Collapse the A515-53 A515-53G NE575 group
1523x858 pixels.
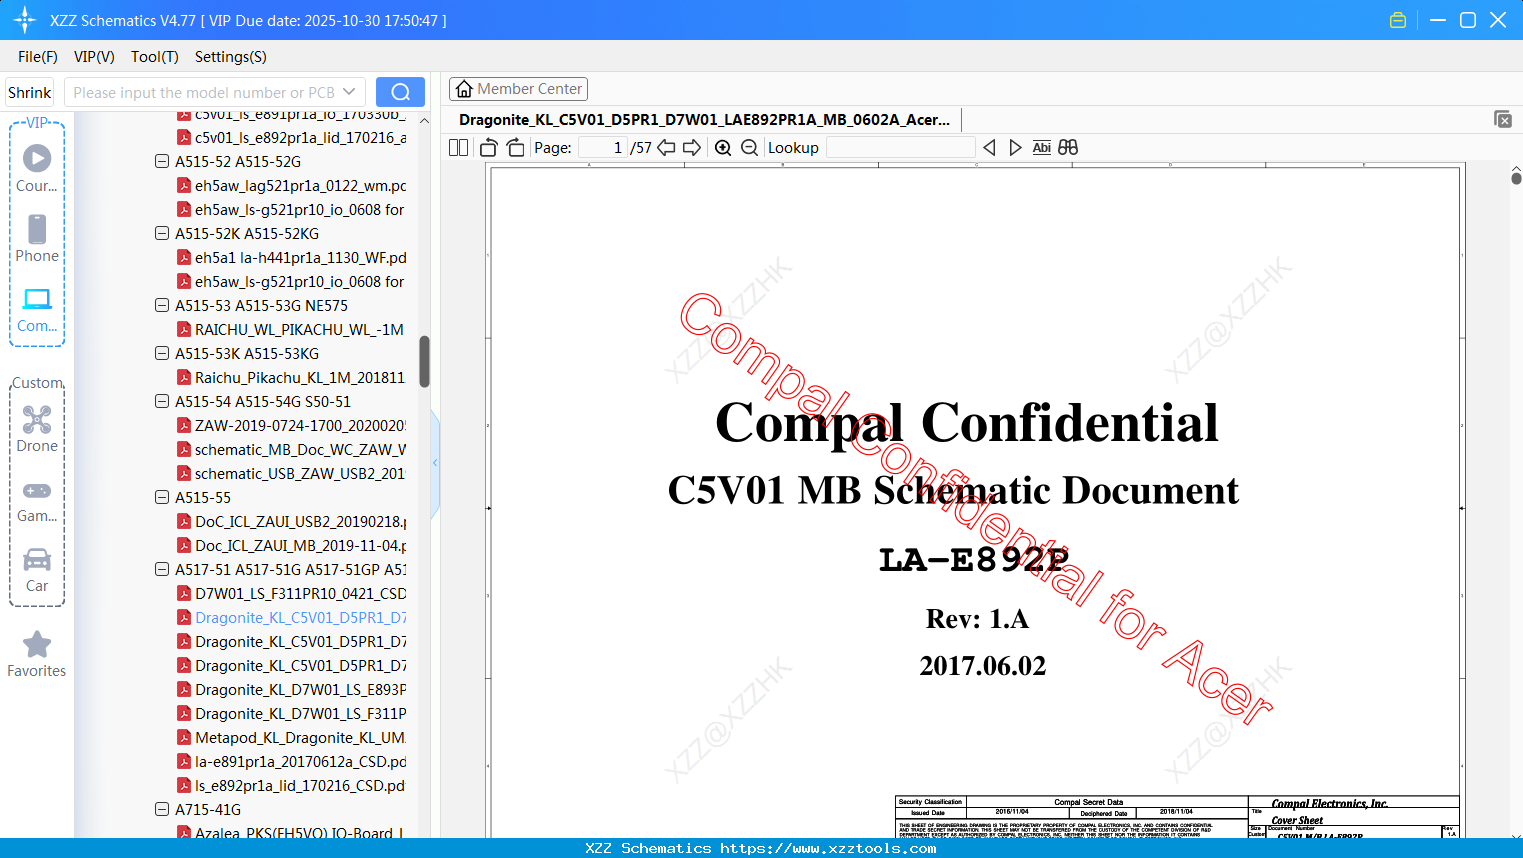click(162, 305)
